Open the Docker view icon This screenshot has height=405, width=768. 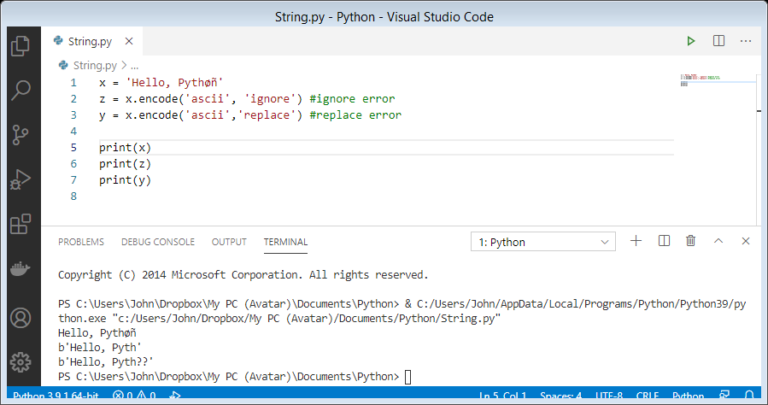[x=19, y=270]
